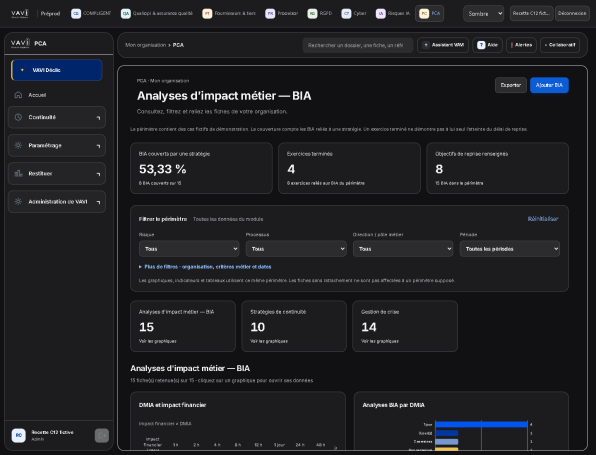Select the Continuité sidebar item label
The image size is (596, 455).
(42, 117)
